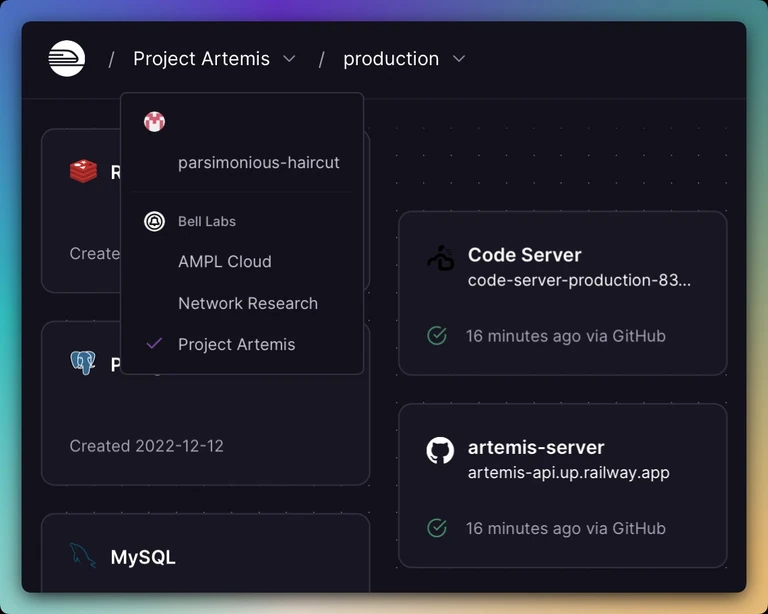768x614 pixels.
Task: Click Code Server '16 minutes ago via GitHub'
Action: pyautogui.click(x=566, y=336)
